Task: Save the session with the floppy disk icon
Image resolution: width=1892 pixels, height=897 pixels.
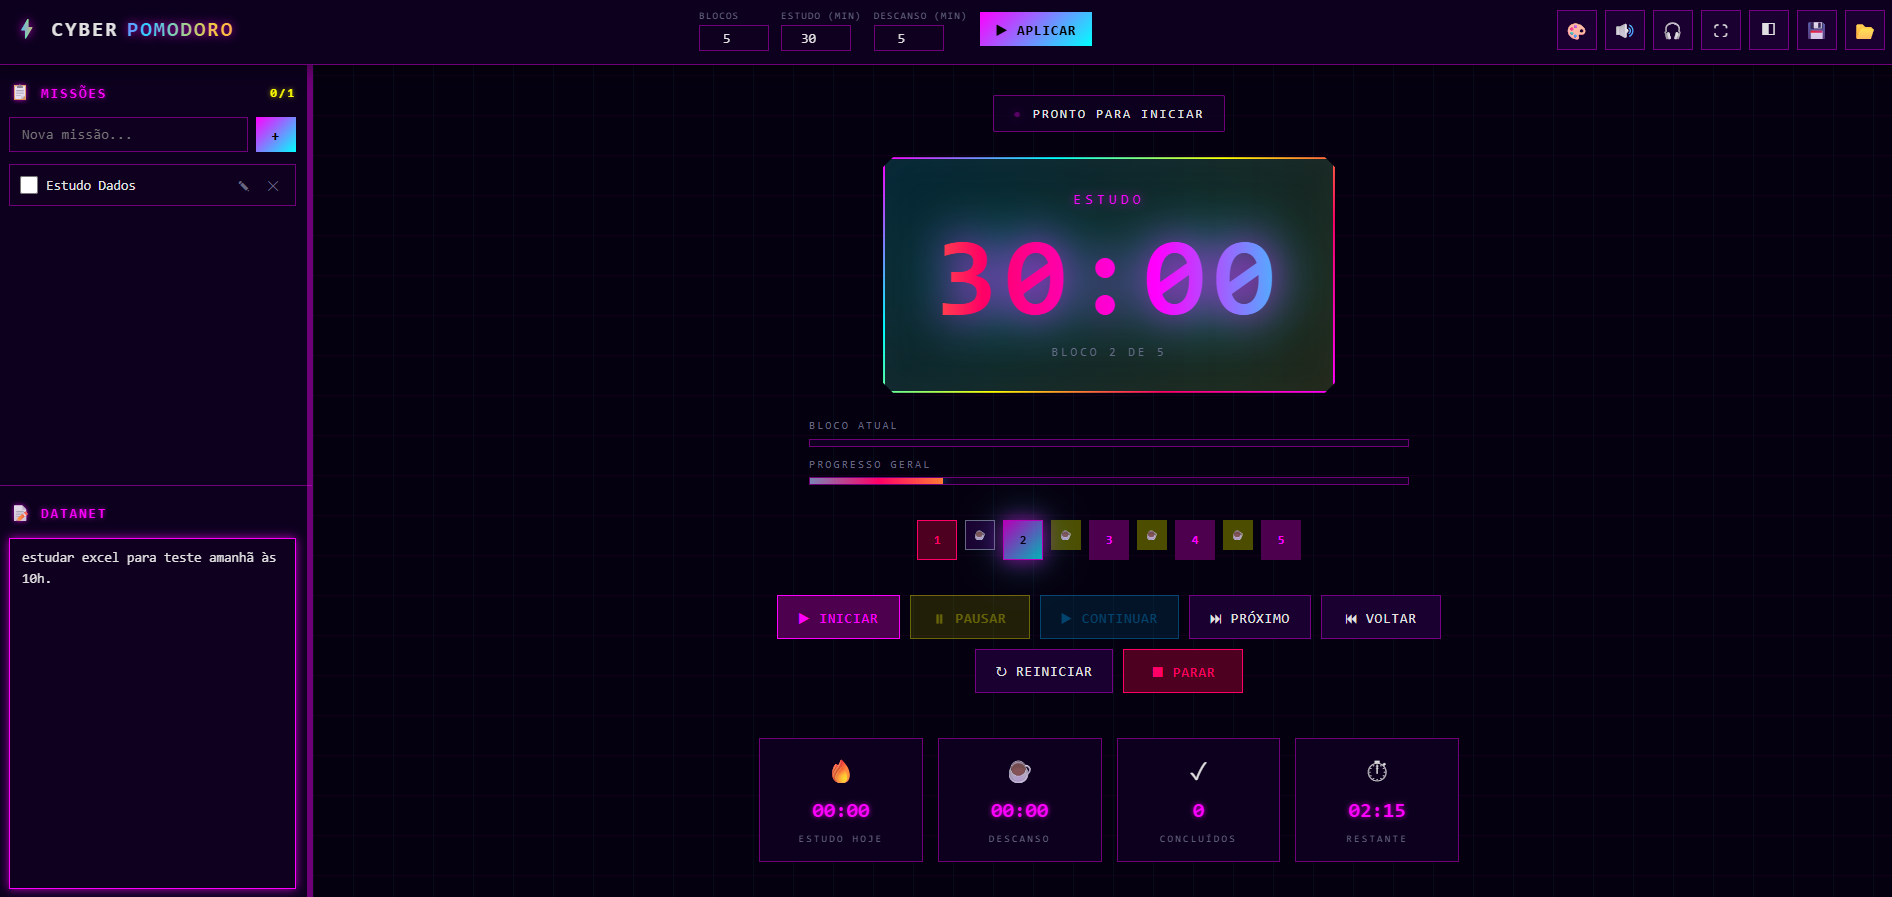Action: click(1816, 30)
